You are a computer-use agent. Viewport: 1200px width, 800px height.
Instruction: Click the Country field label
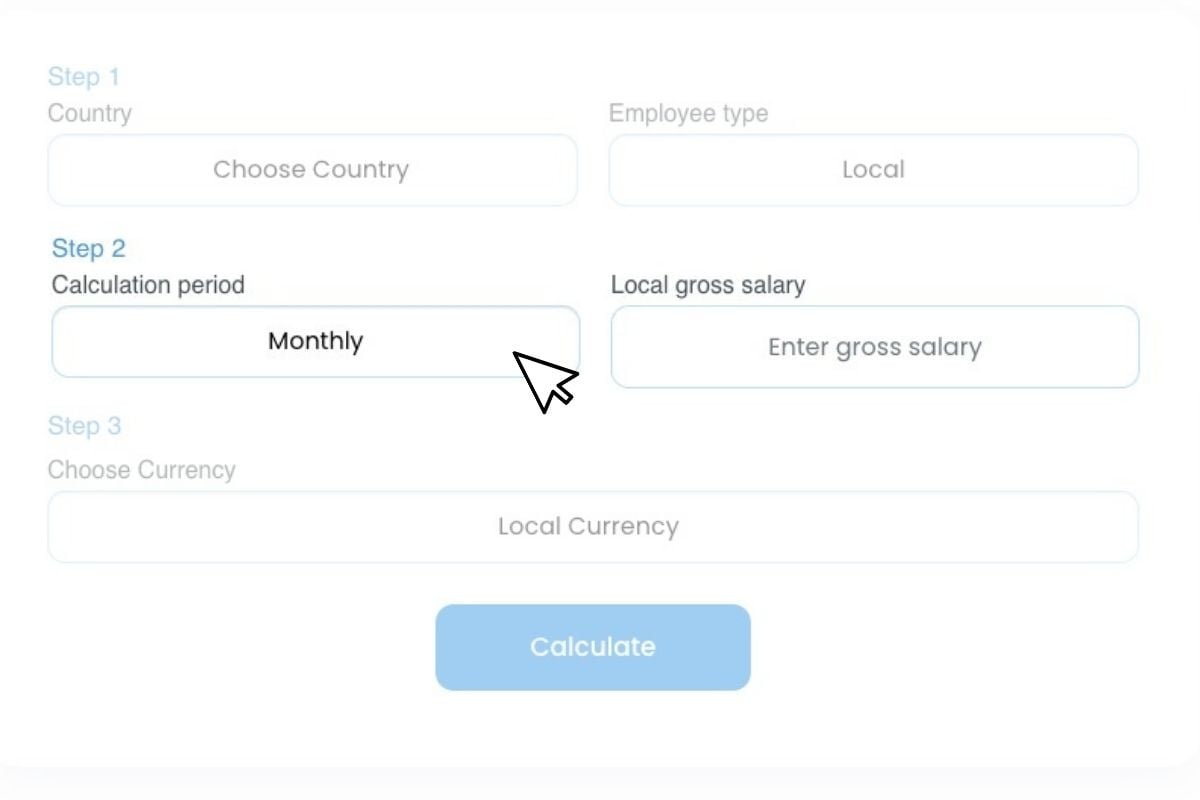click(89, 113)
